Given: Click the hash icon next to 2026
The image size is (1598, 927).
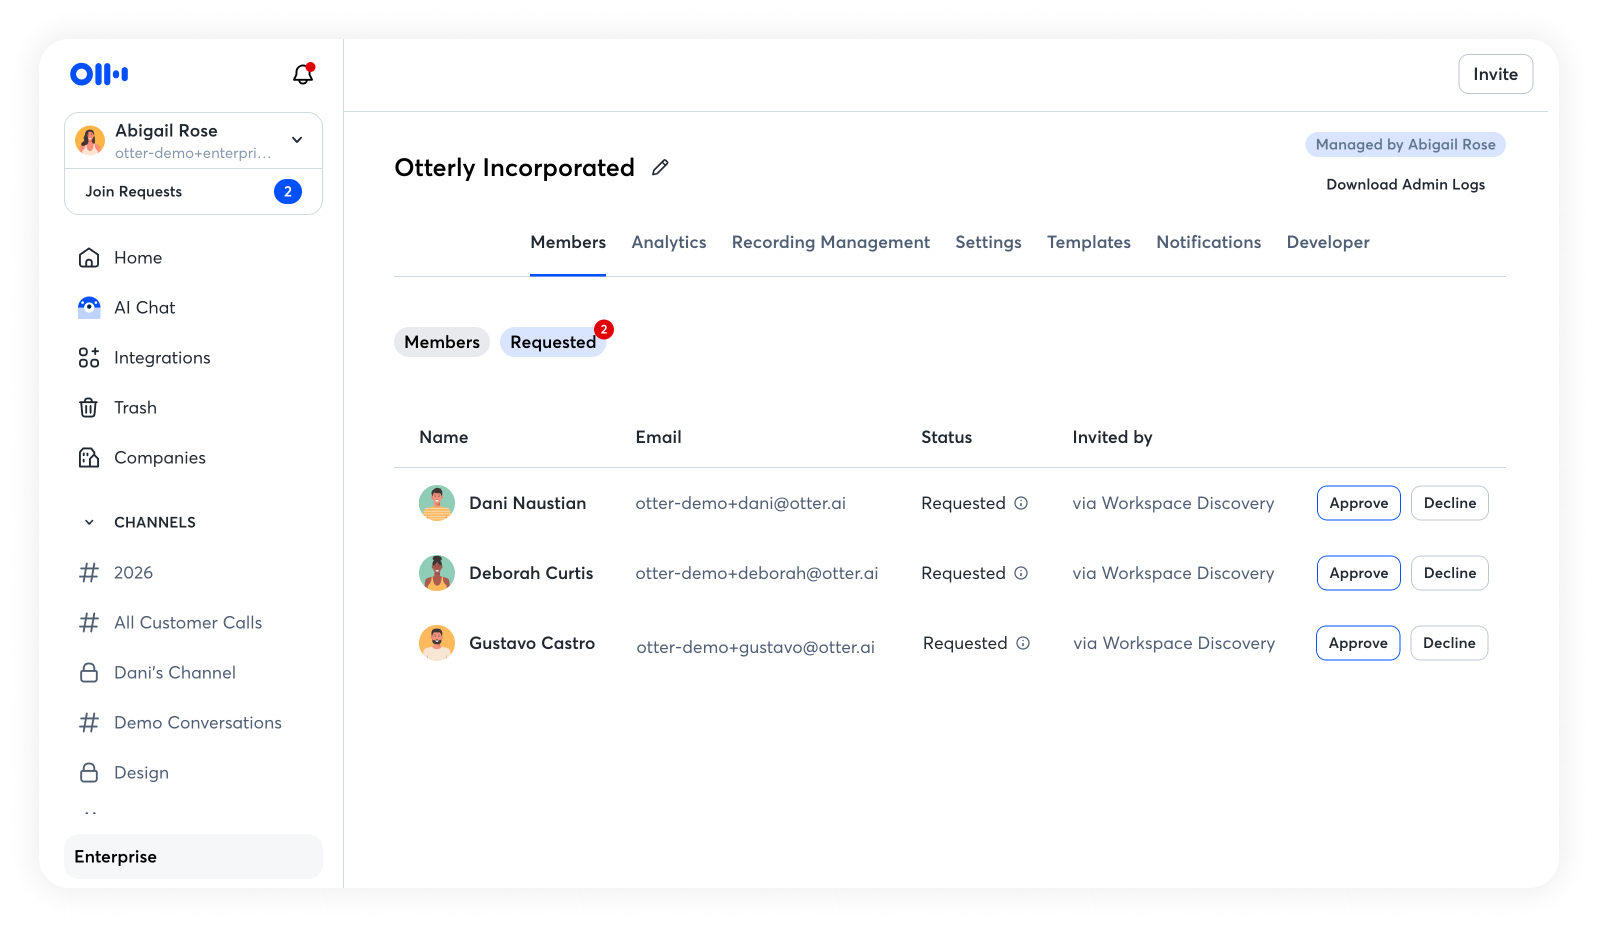Looking at the screenshot, I should tap(89, 573).
